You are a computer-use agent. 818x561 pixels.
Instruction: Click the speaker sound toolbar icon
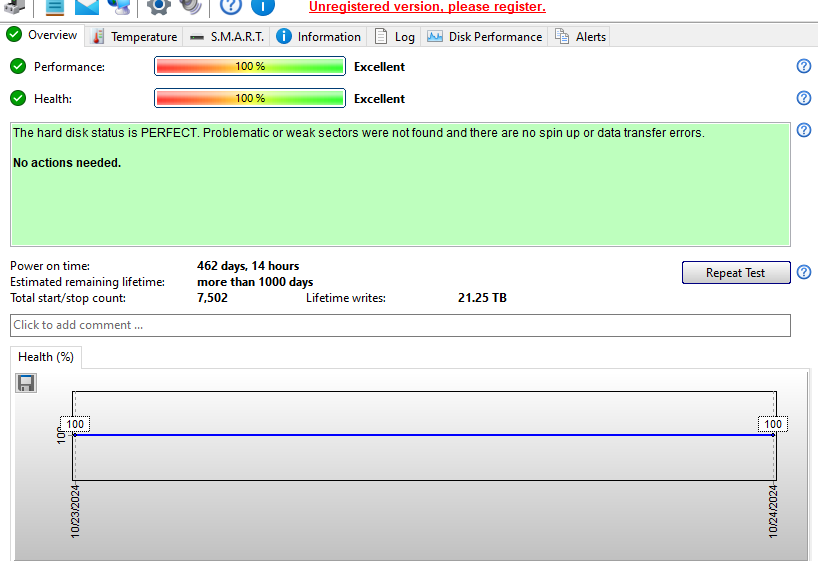click(191, 6)
